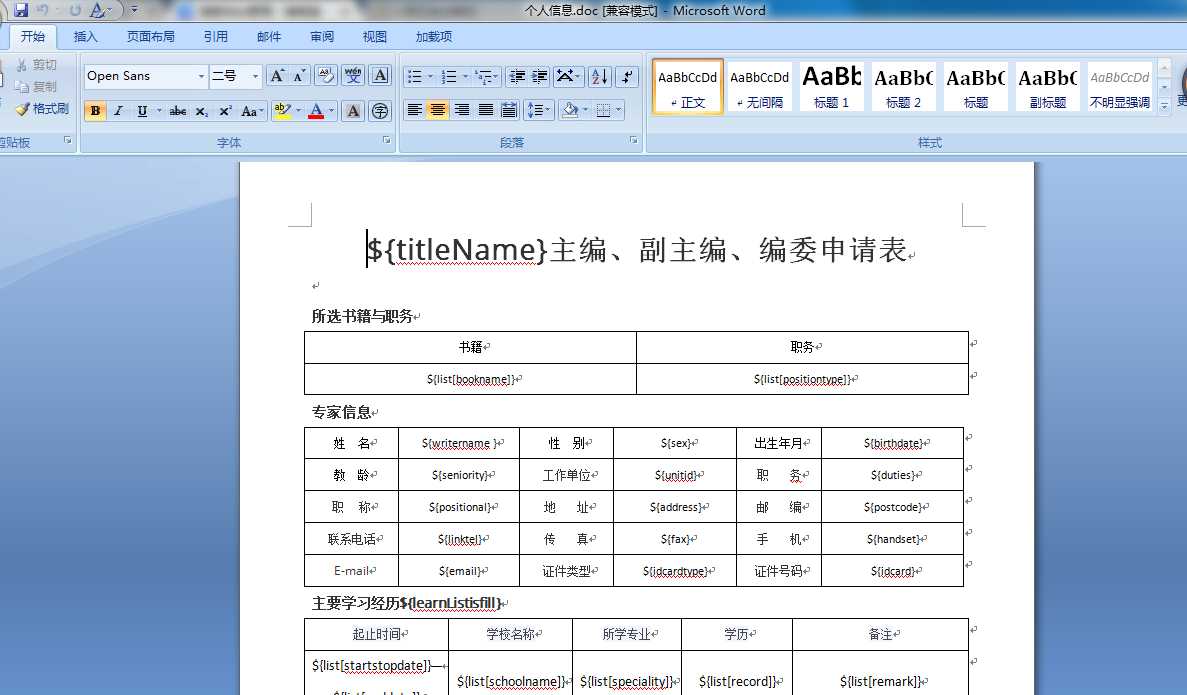Open the font size 二号 dropdown
Viewport: 1187px width, 695px height.
(255, 76)
